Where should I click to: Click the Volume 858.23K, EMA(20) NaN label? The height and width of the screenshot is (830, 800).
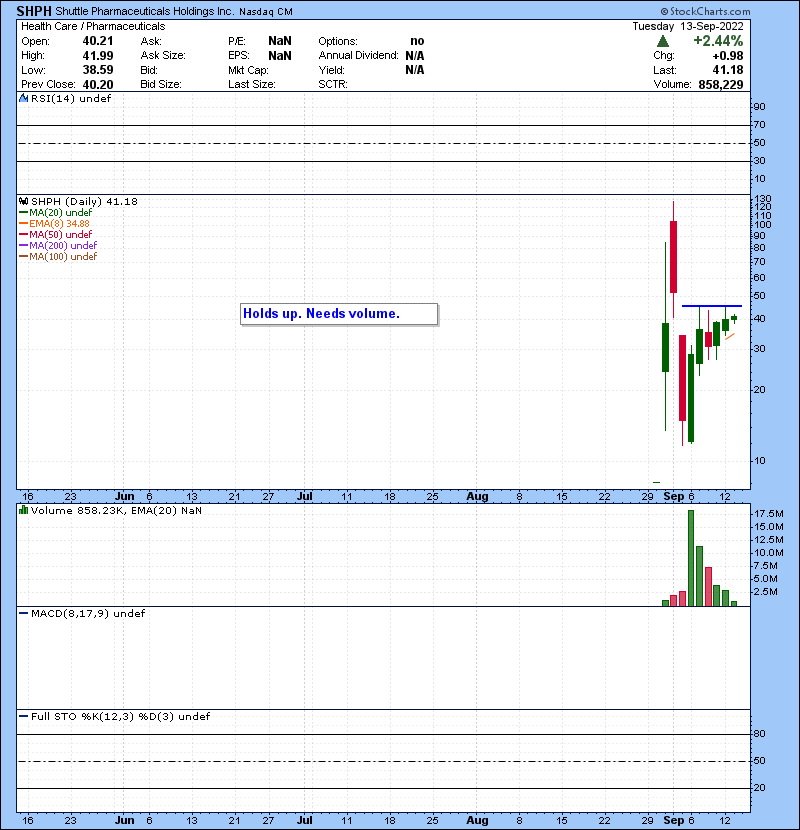[x=116, y=511]
